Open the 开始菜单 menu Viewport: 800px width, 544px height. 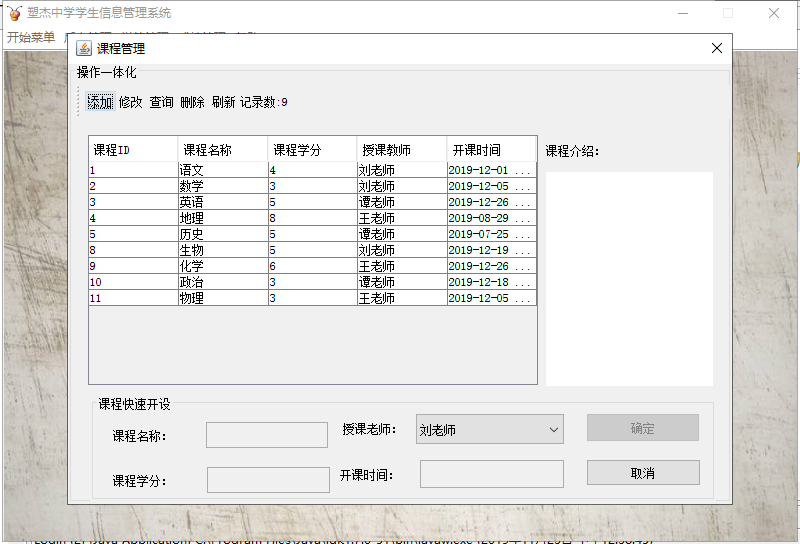[x=31, y=37]
